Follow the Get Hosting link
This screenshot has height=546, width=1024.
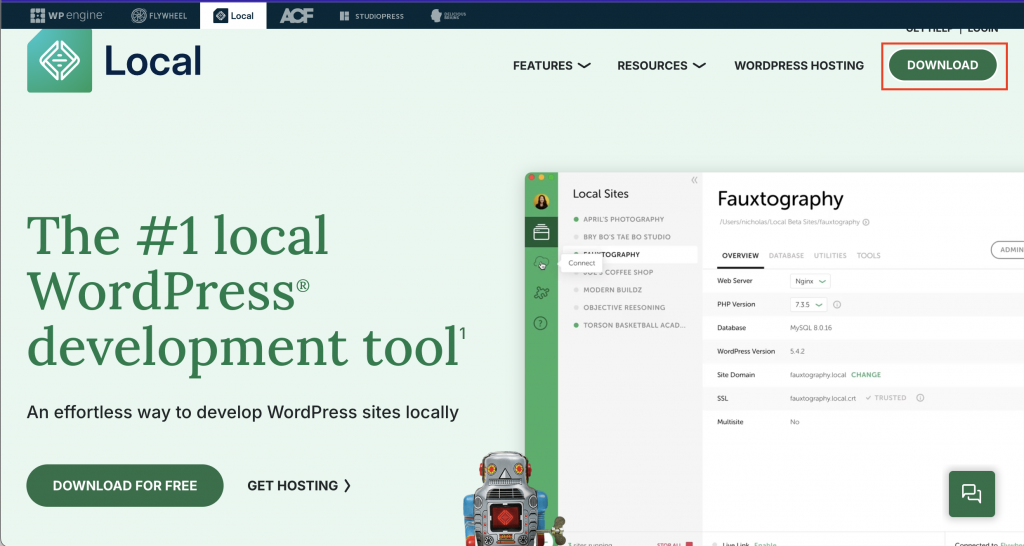(299, 485)
